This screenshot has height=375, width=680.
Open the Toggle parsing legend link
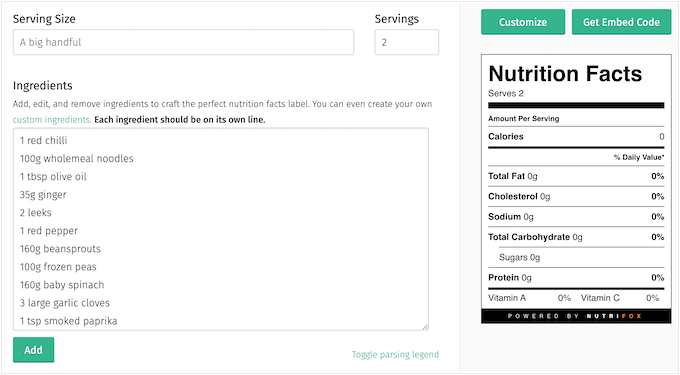point(395,355)
